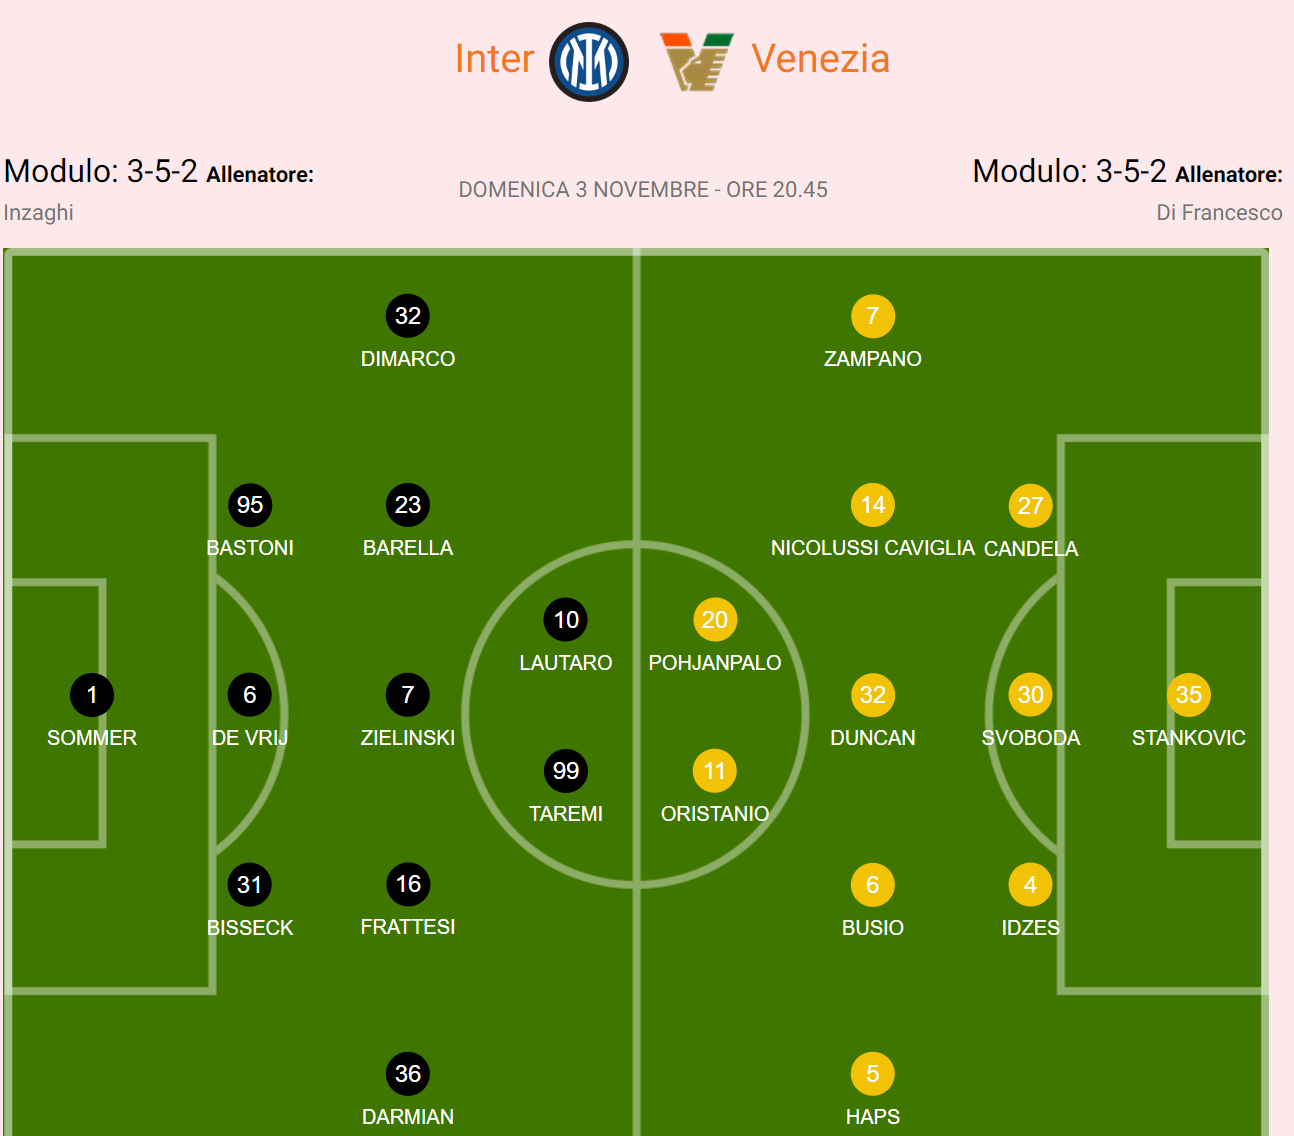Screen dimensions: 1294x1136
Task: Click Haps' number 5 yellow badge
Action: coord(873,1074)
